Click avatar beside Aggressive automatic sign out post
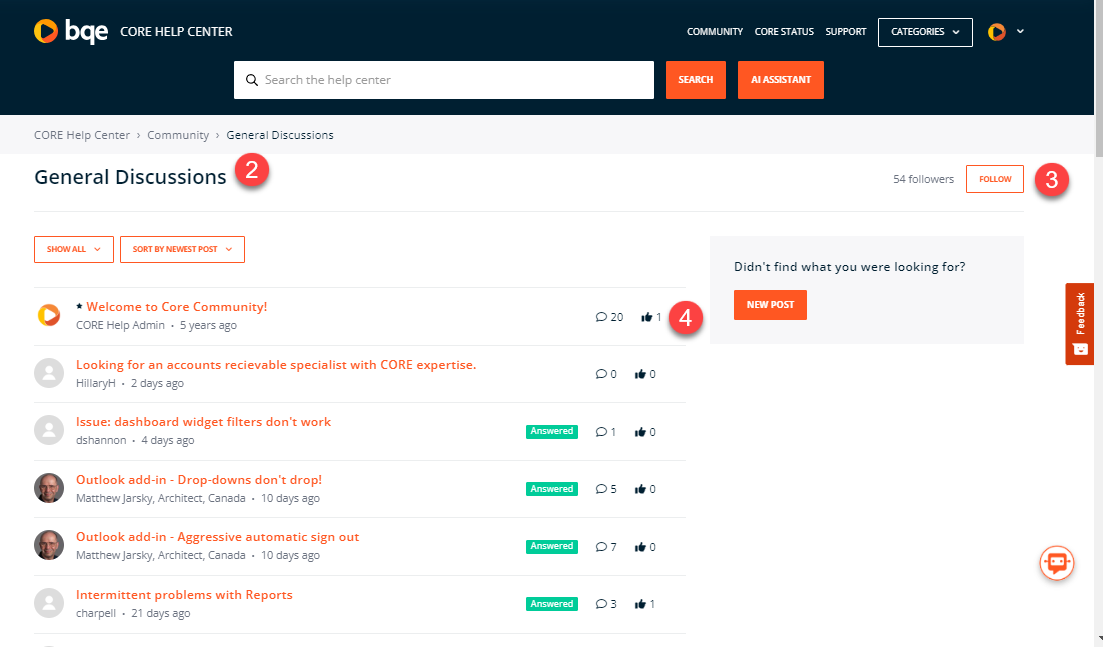Viewport: 1103px width, 647px height. point(49,545)
